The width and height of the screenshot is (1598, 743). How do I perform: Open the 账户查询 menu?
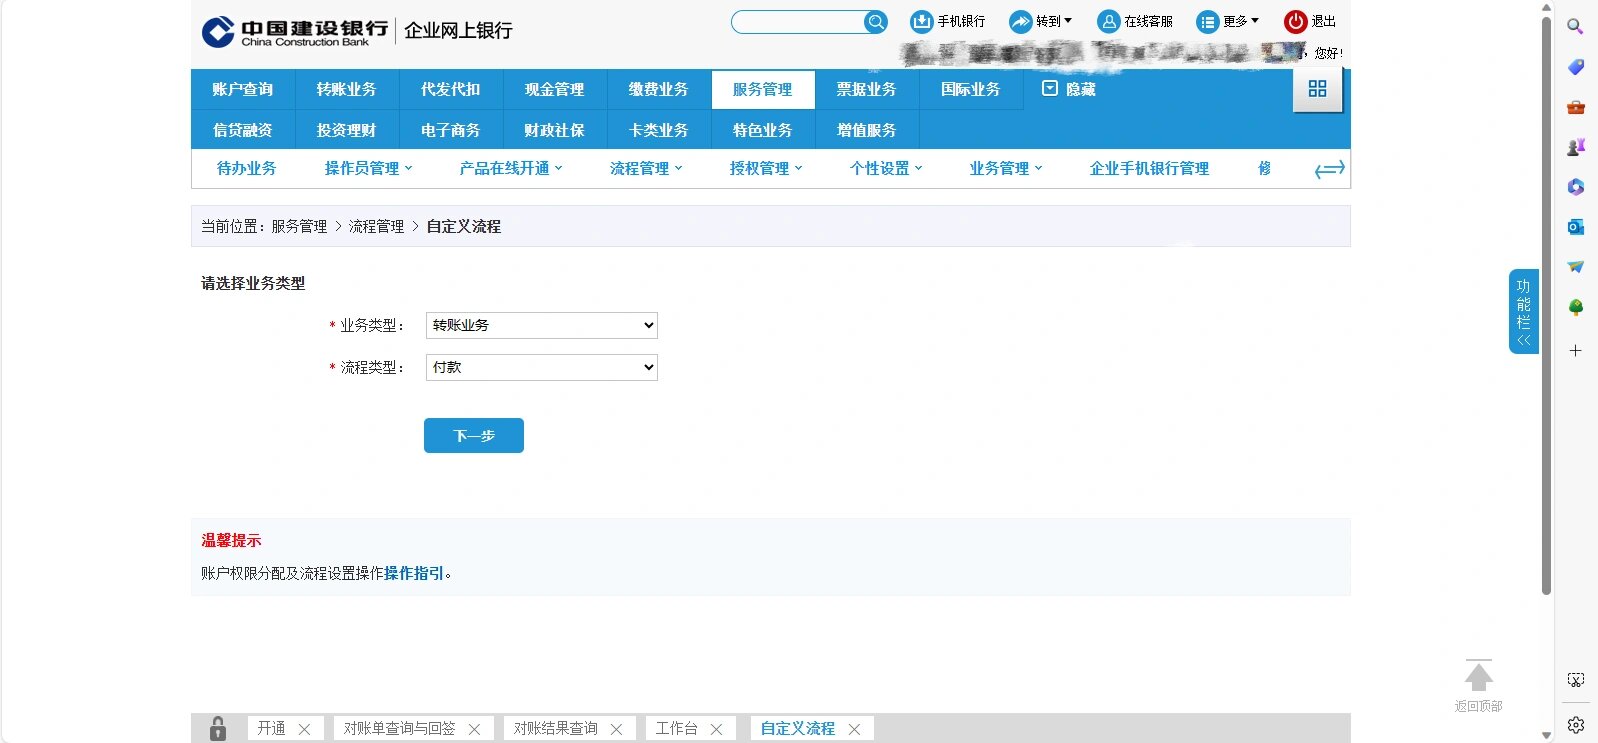coord(243,89)
